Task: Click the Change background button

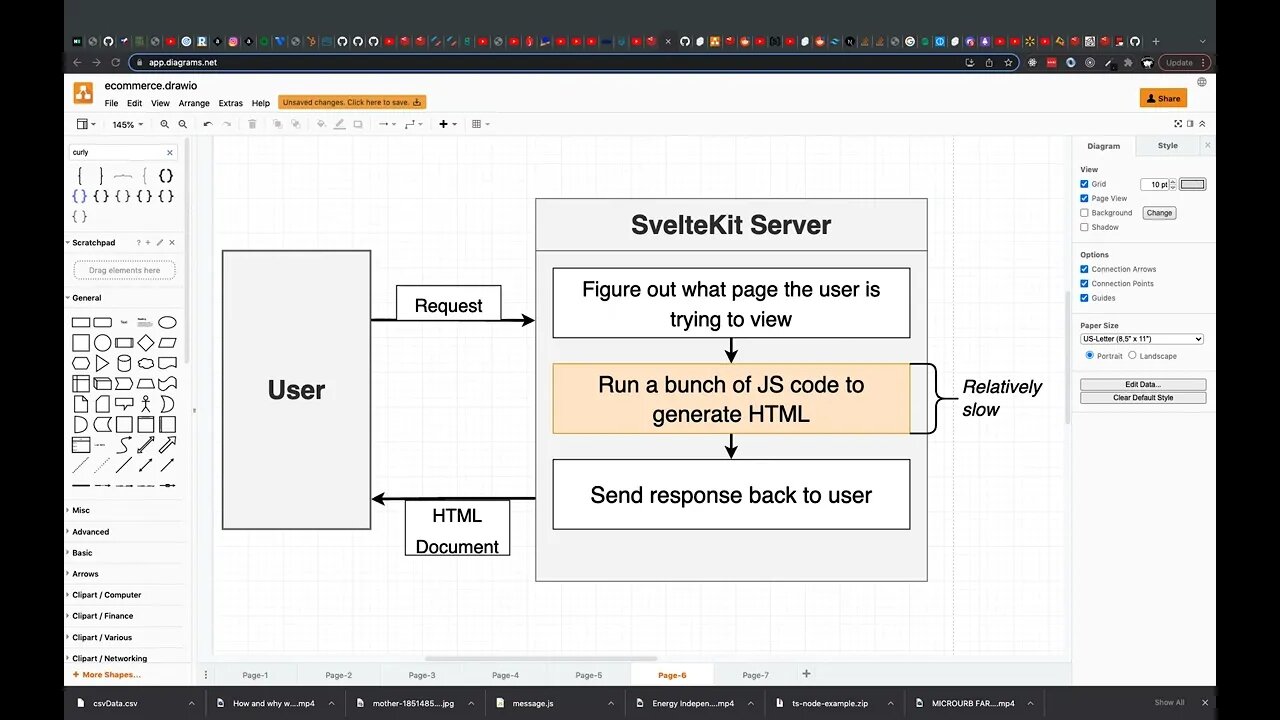Action: click(x=1159, y=213)
